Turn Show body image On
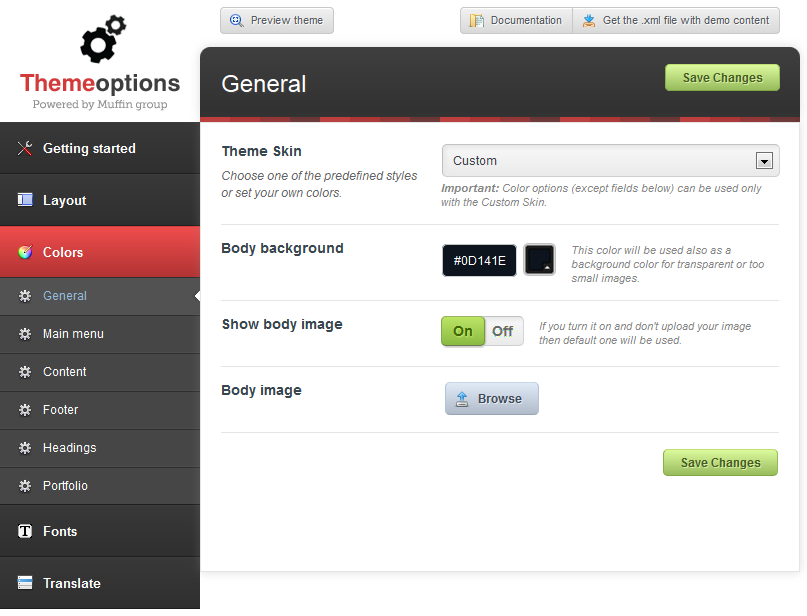The image size is (807, 616). [463, 331]
